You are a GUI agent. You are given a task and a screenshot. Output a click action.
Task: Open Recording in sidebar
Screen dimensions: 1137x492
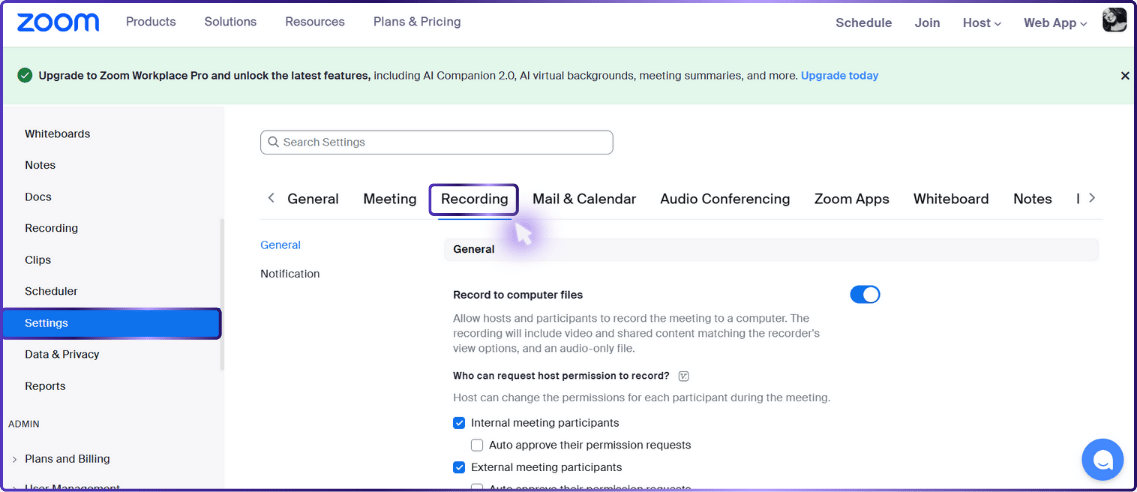pyautogui.click(x=51, y=228)
